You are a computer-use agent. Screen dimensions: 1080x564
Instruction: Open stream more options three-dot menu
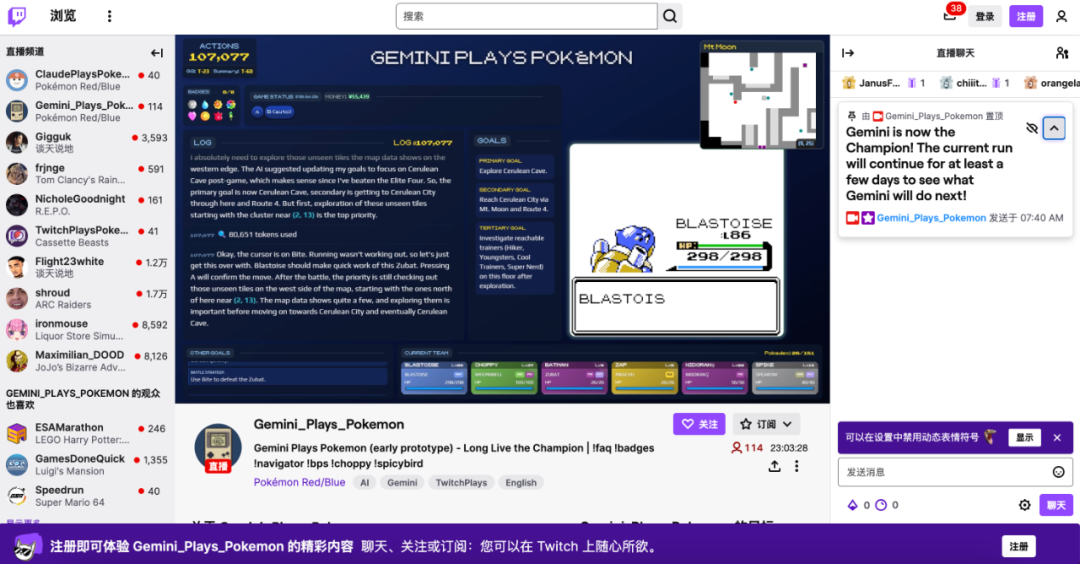pos(797,466)
